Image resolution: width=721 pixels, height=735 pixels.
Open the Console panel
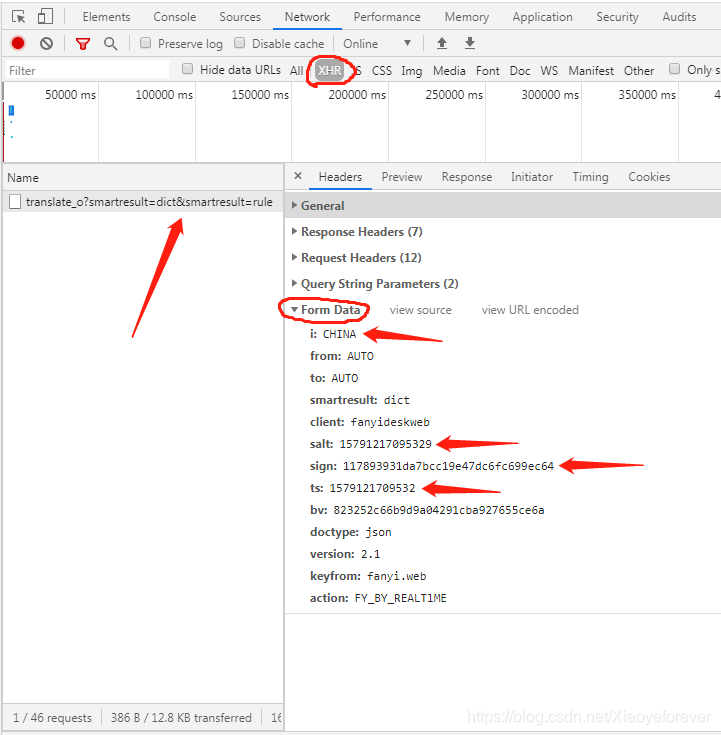coord(174,17)
